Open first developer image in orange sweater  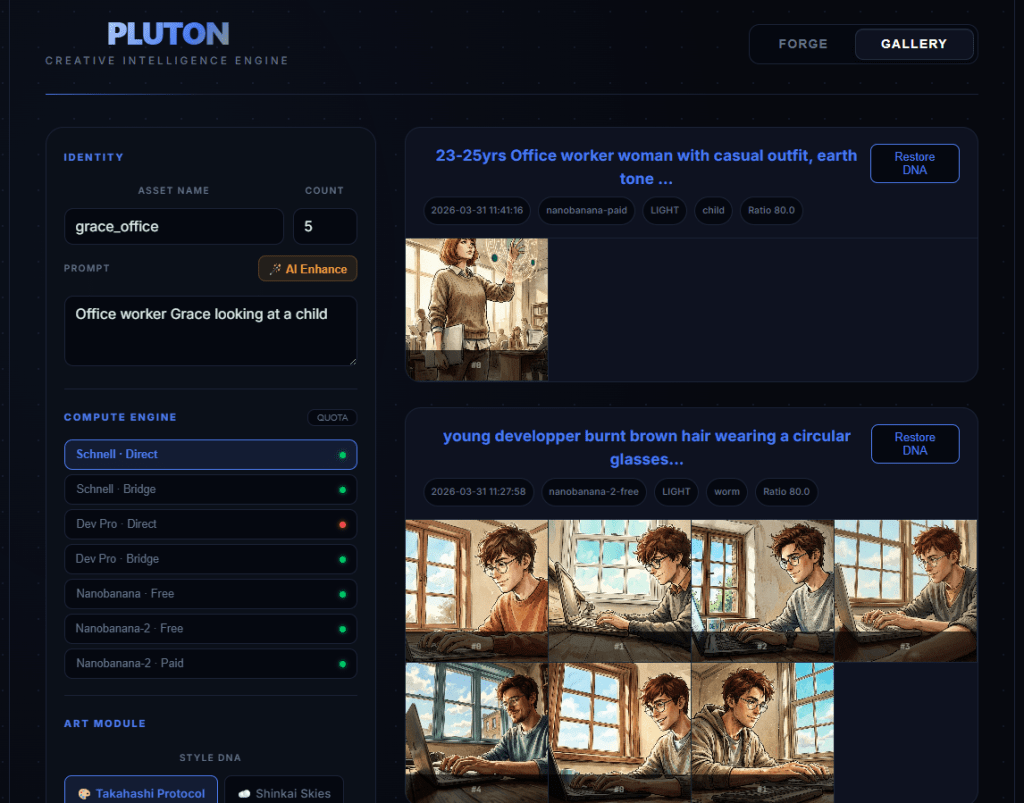coord(476,590)
